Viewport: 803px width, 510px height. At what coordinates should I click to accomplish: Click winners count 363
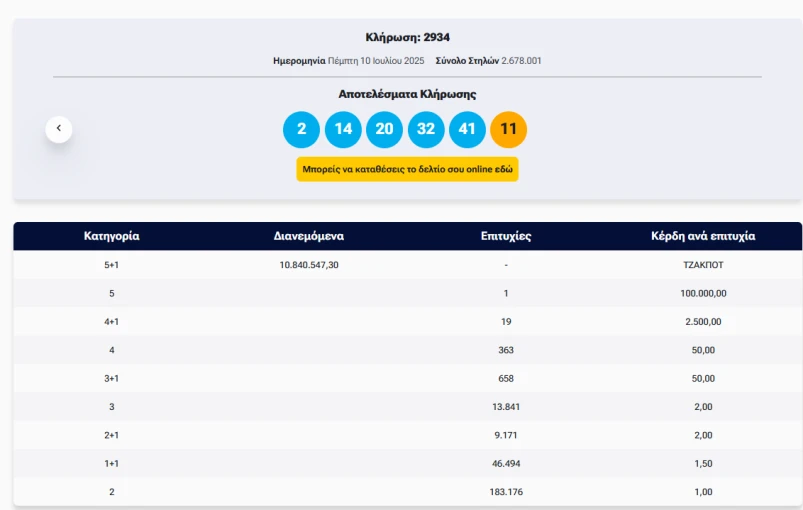(x=506, y=350)
